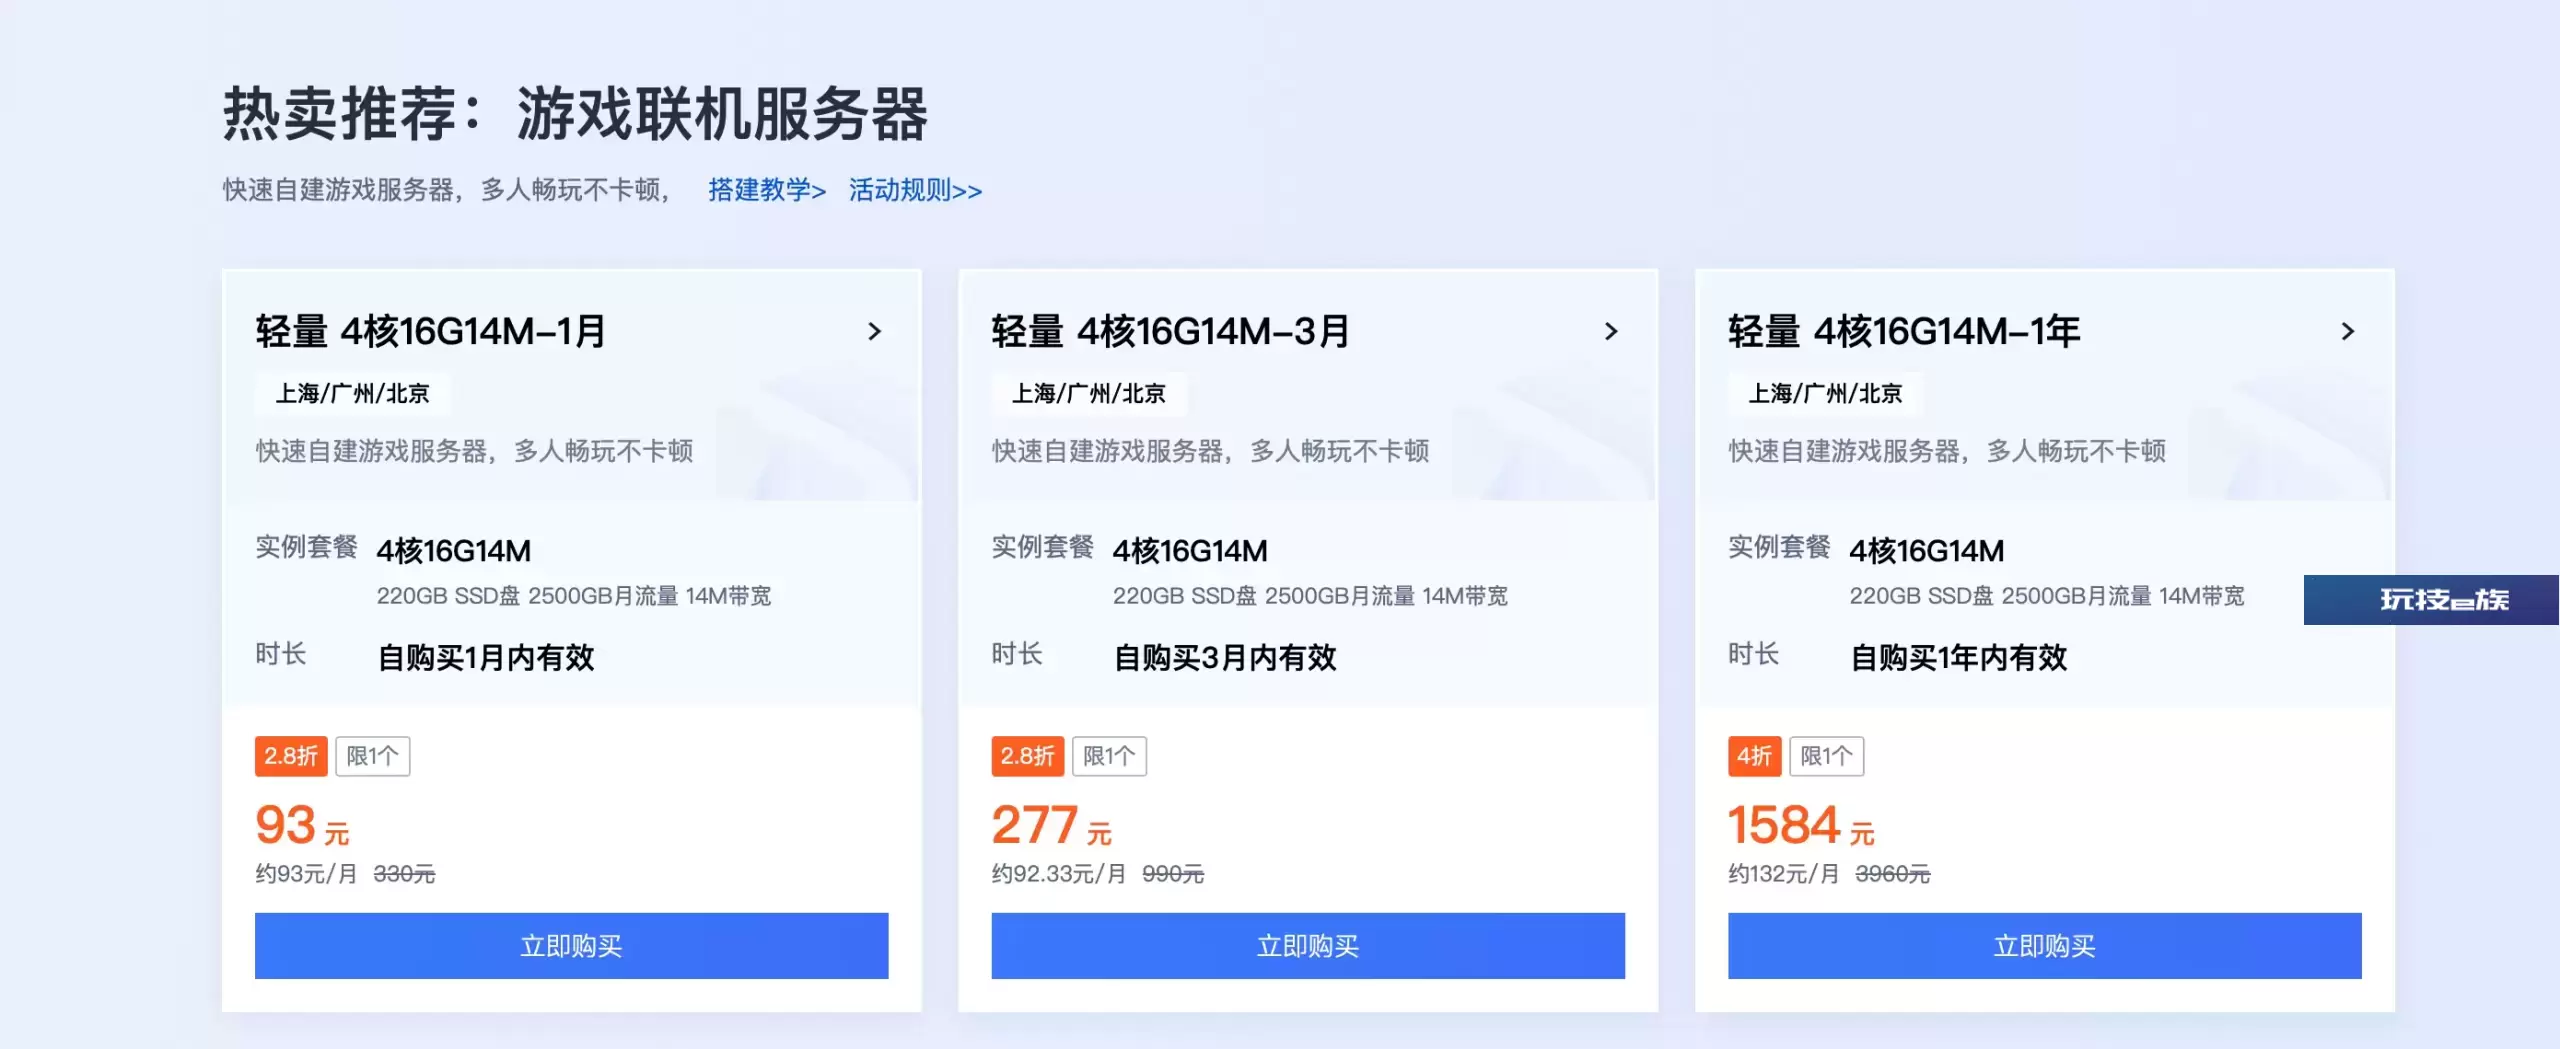The width and height of the screenshot is (2560, 1049).
Task: Click the 玩技e族 watermark banner
Action: pos(2431,600)
